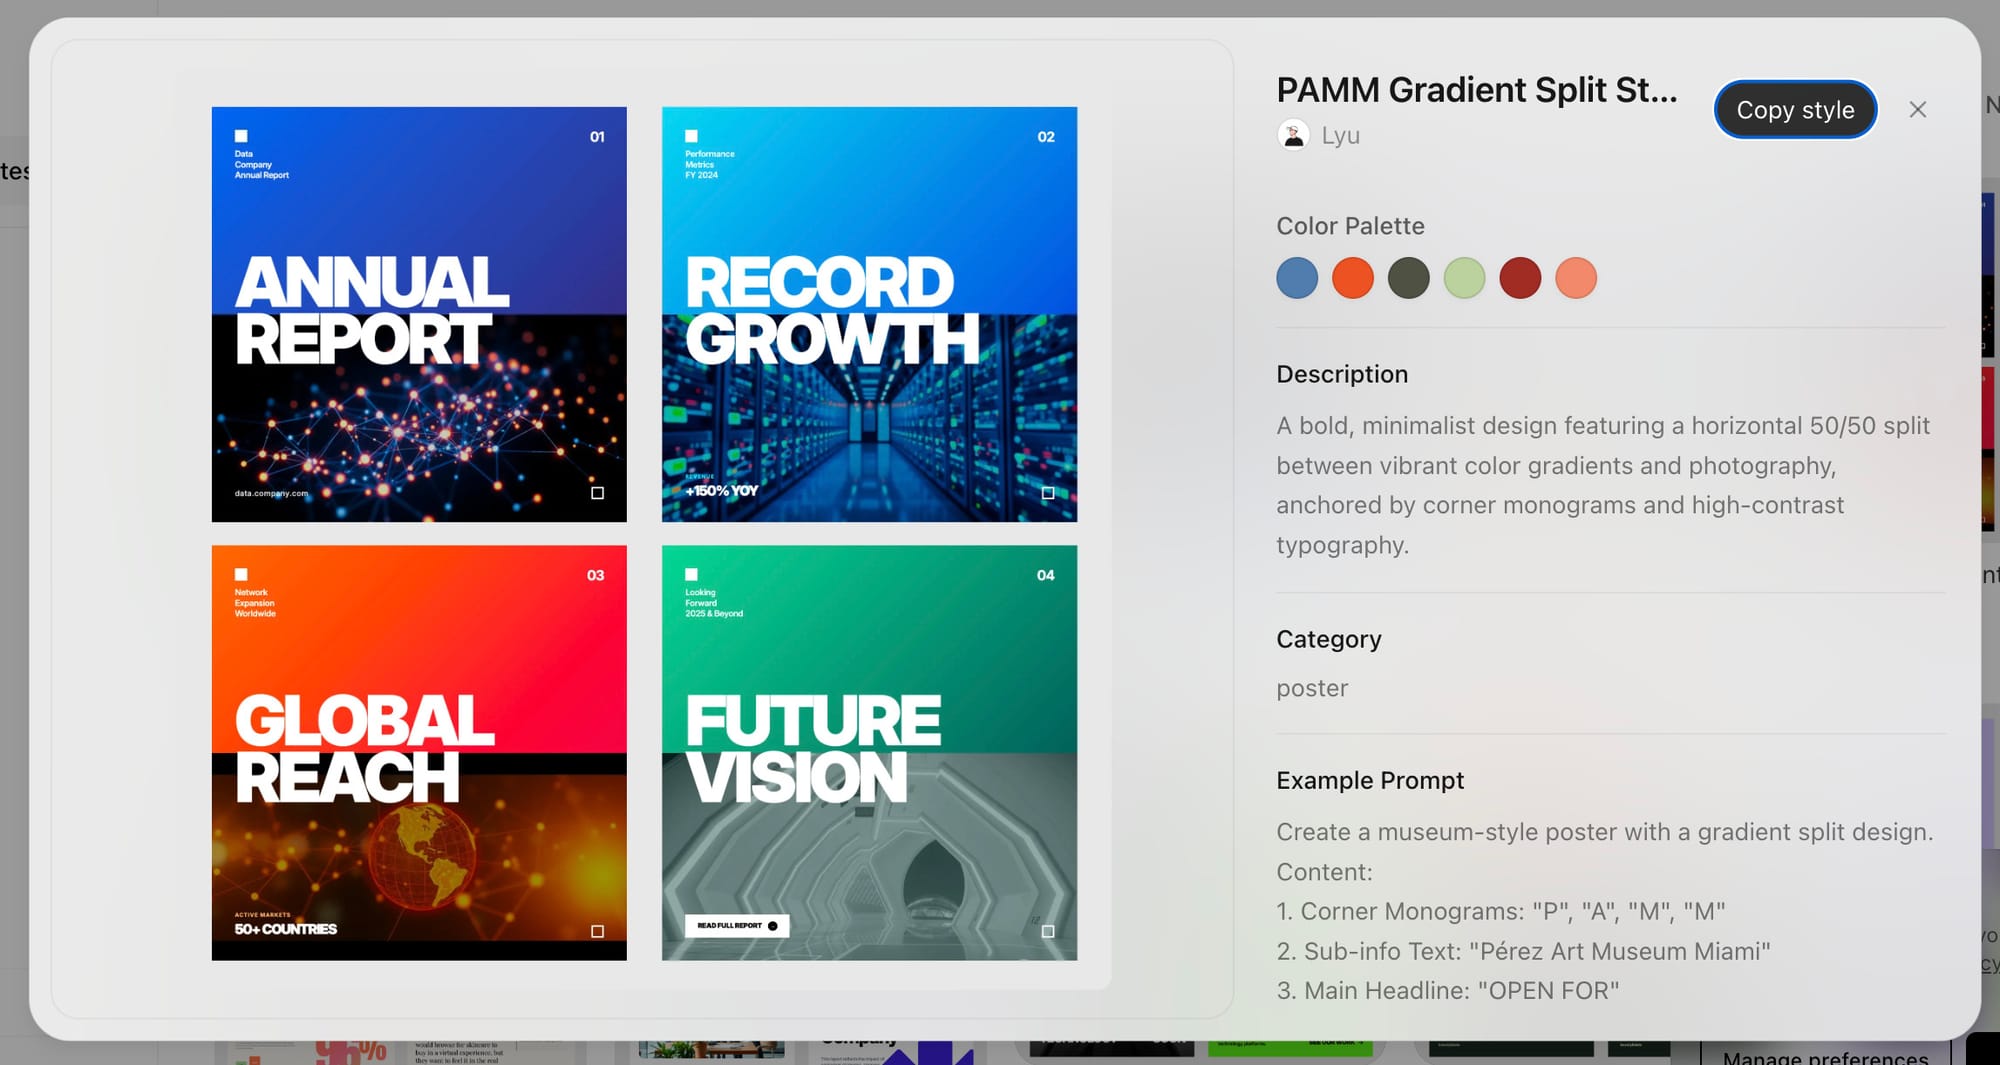Open the author name Lyu
This screenshot has width=2000, height=1065.
pos(1340,135)
